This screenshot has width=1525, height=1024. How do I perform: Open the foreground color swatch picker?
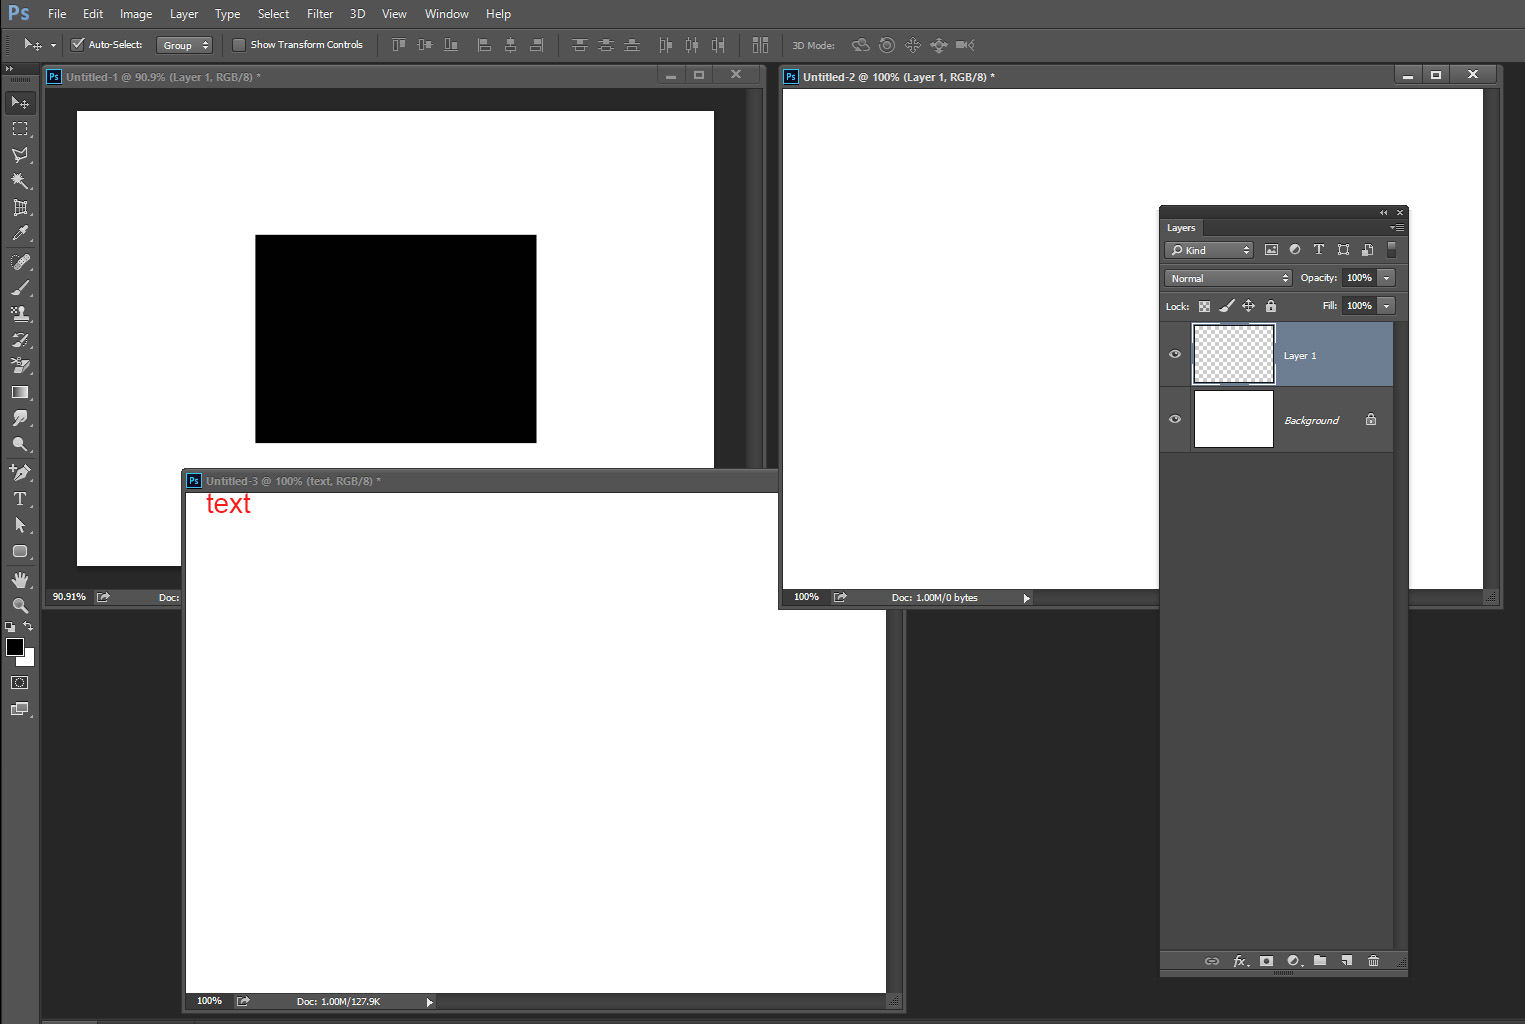(14, 648)
